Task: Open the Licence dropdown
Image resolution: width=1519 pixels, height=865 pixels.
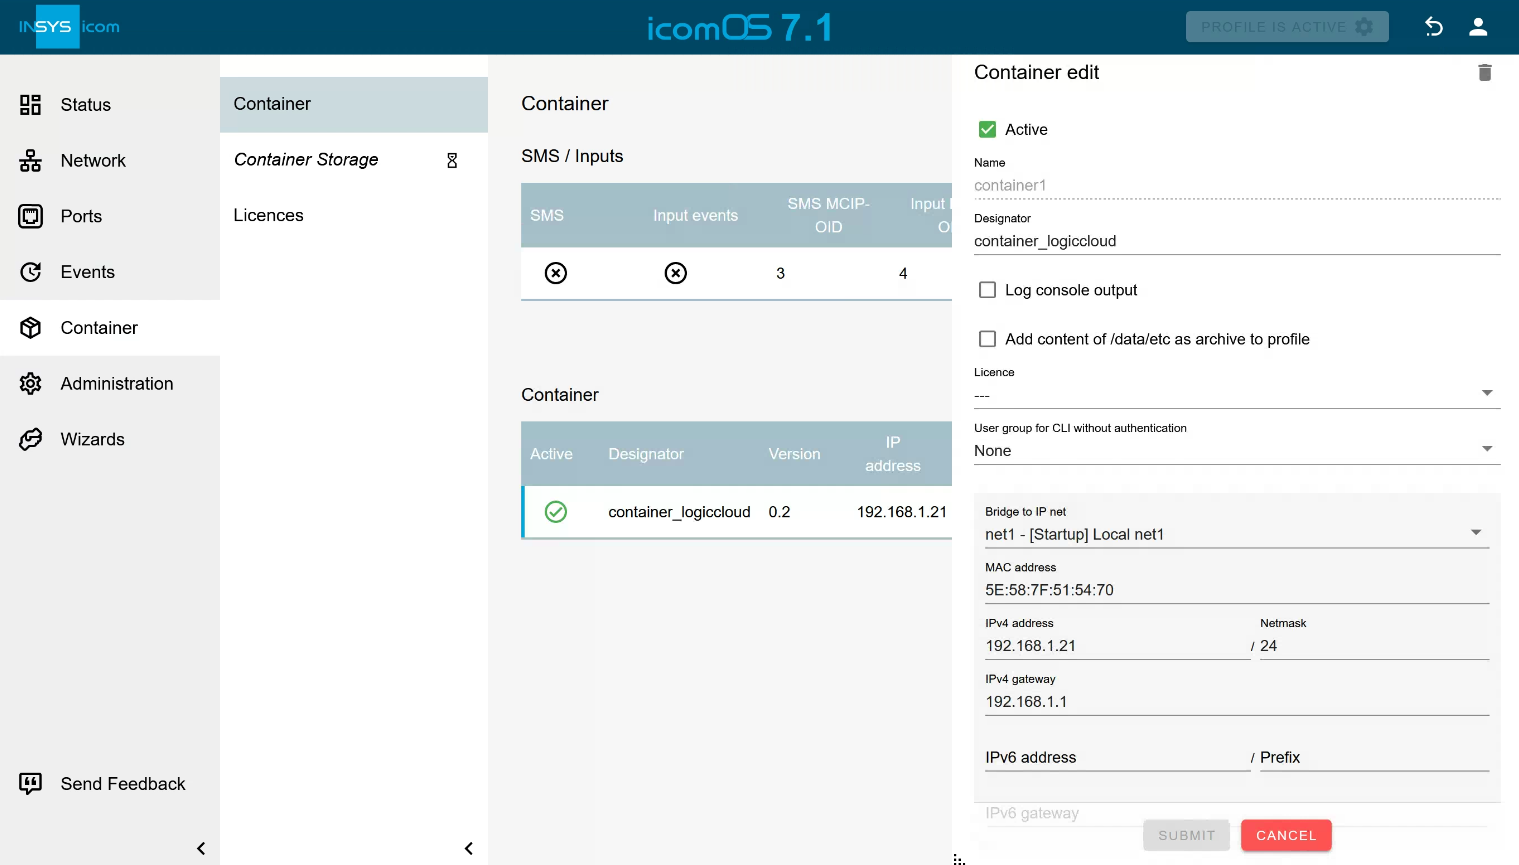Action: 1236,394
